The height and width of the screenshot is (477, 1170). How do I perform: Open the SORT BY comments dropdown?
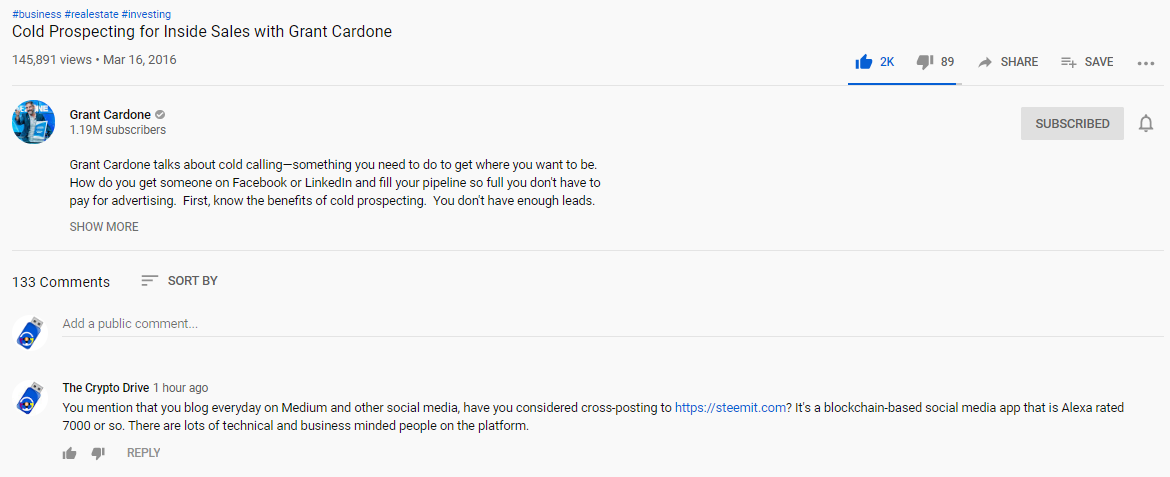(x=179, y=281)
